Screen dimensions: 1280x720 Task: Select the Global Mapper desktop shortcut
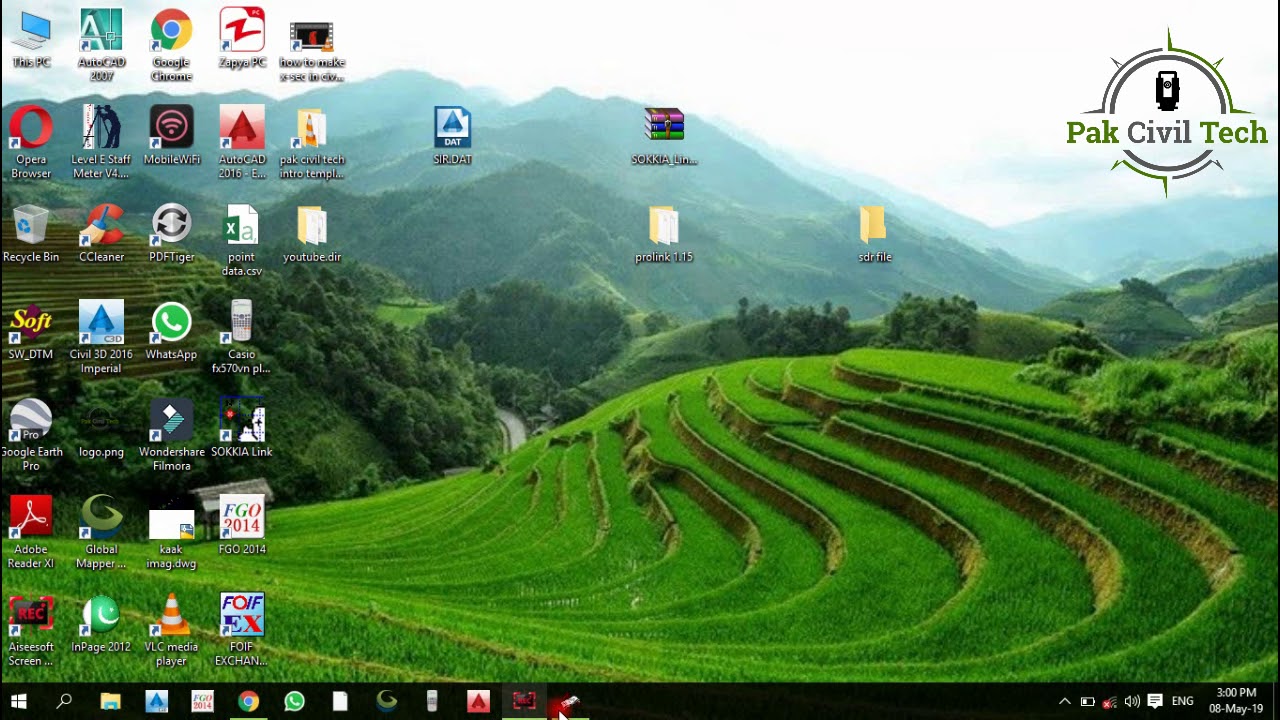[x=101, y=533]
